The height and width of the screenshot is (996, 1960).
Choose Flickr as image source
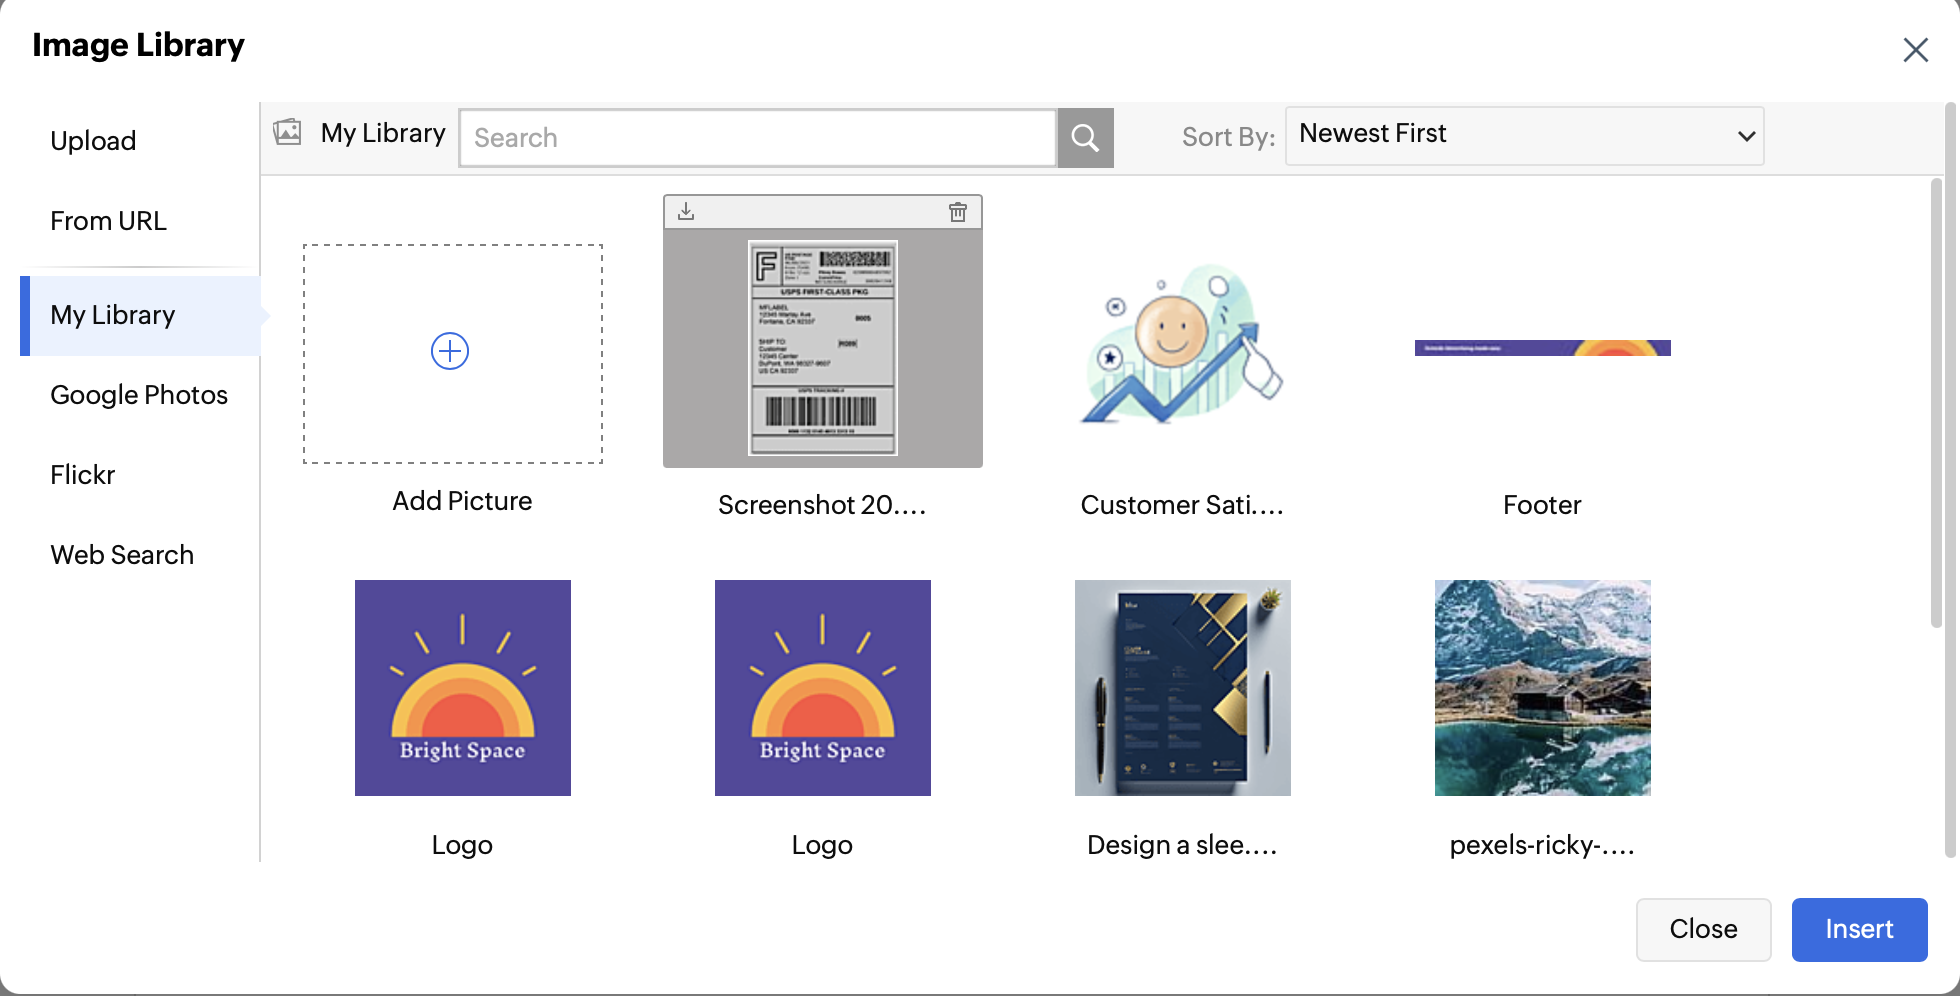pos(83,475)
